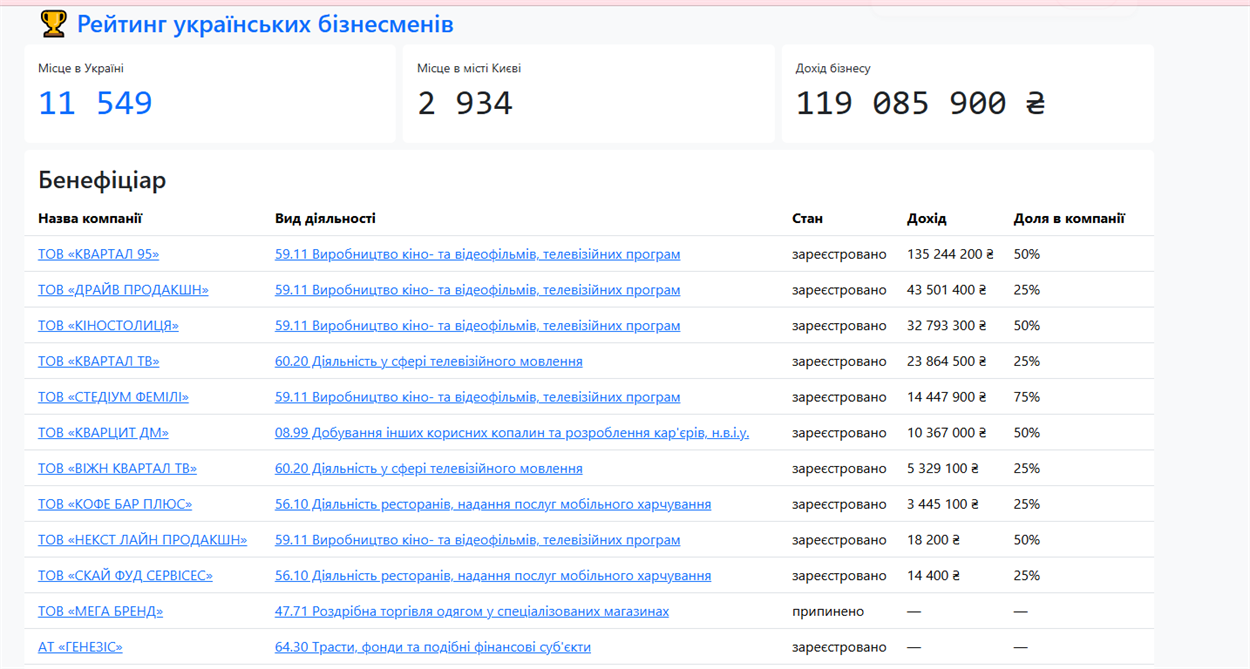Open activity 08.99 Добування інших корисних копалин
Viewport: 1250px width, 669px height.
point(512,433)
